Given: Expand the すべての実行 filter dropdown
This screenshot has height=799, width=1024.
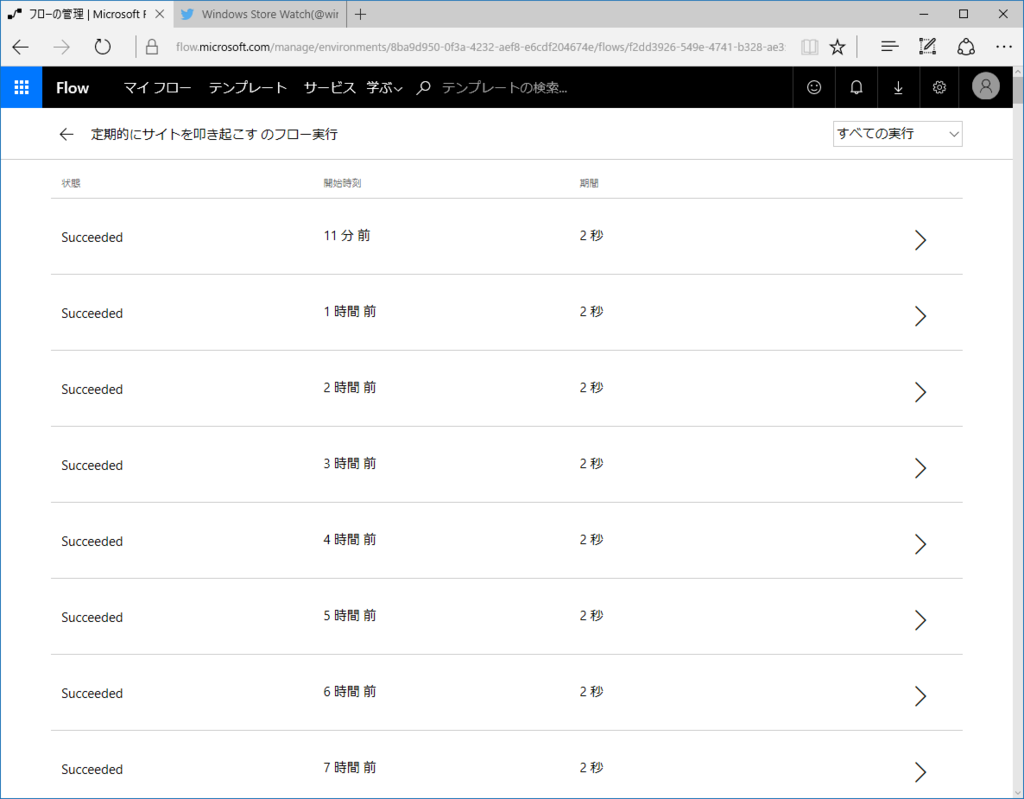Looking at the screenshot, I should click(x=897, y=134).
